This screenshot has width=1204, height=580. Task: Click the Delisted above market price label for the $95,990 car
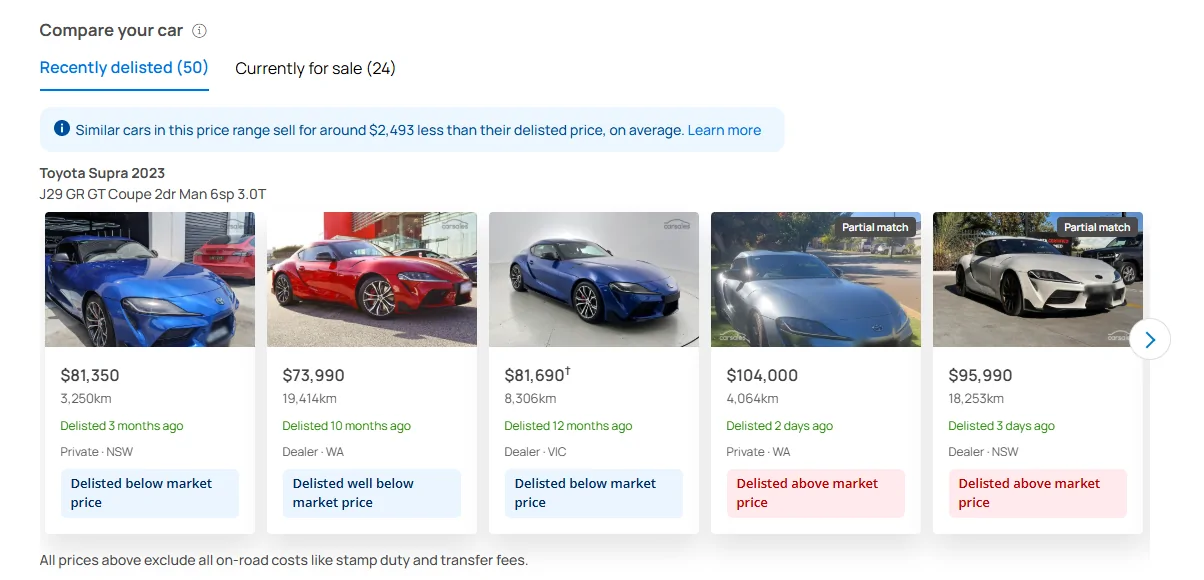click(1038, 493)
